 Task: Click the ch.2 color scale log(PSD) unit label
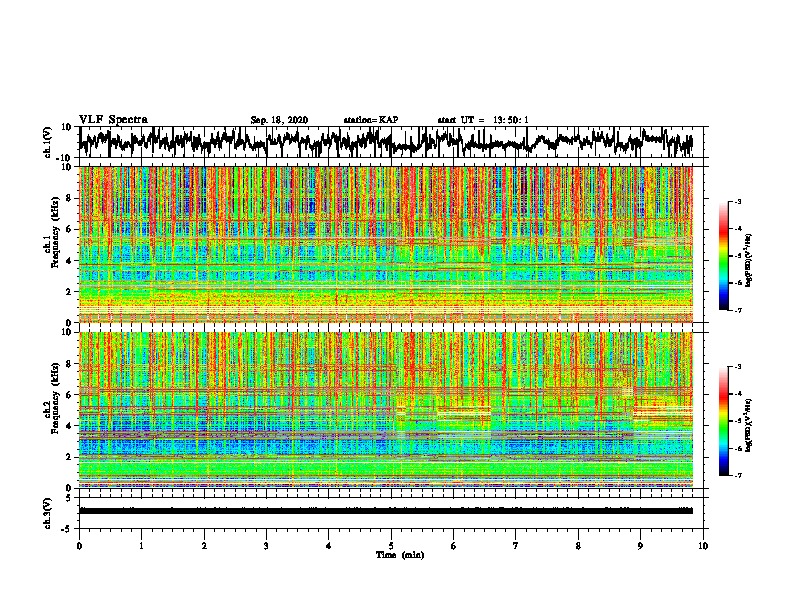point(749,425)
